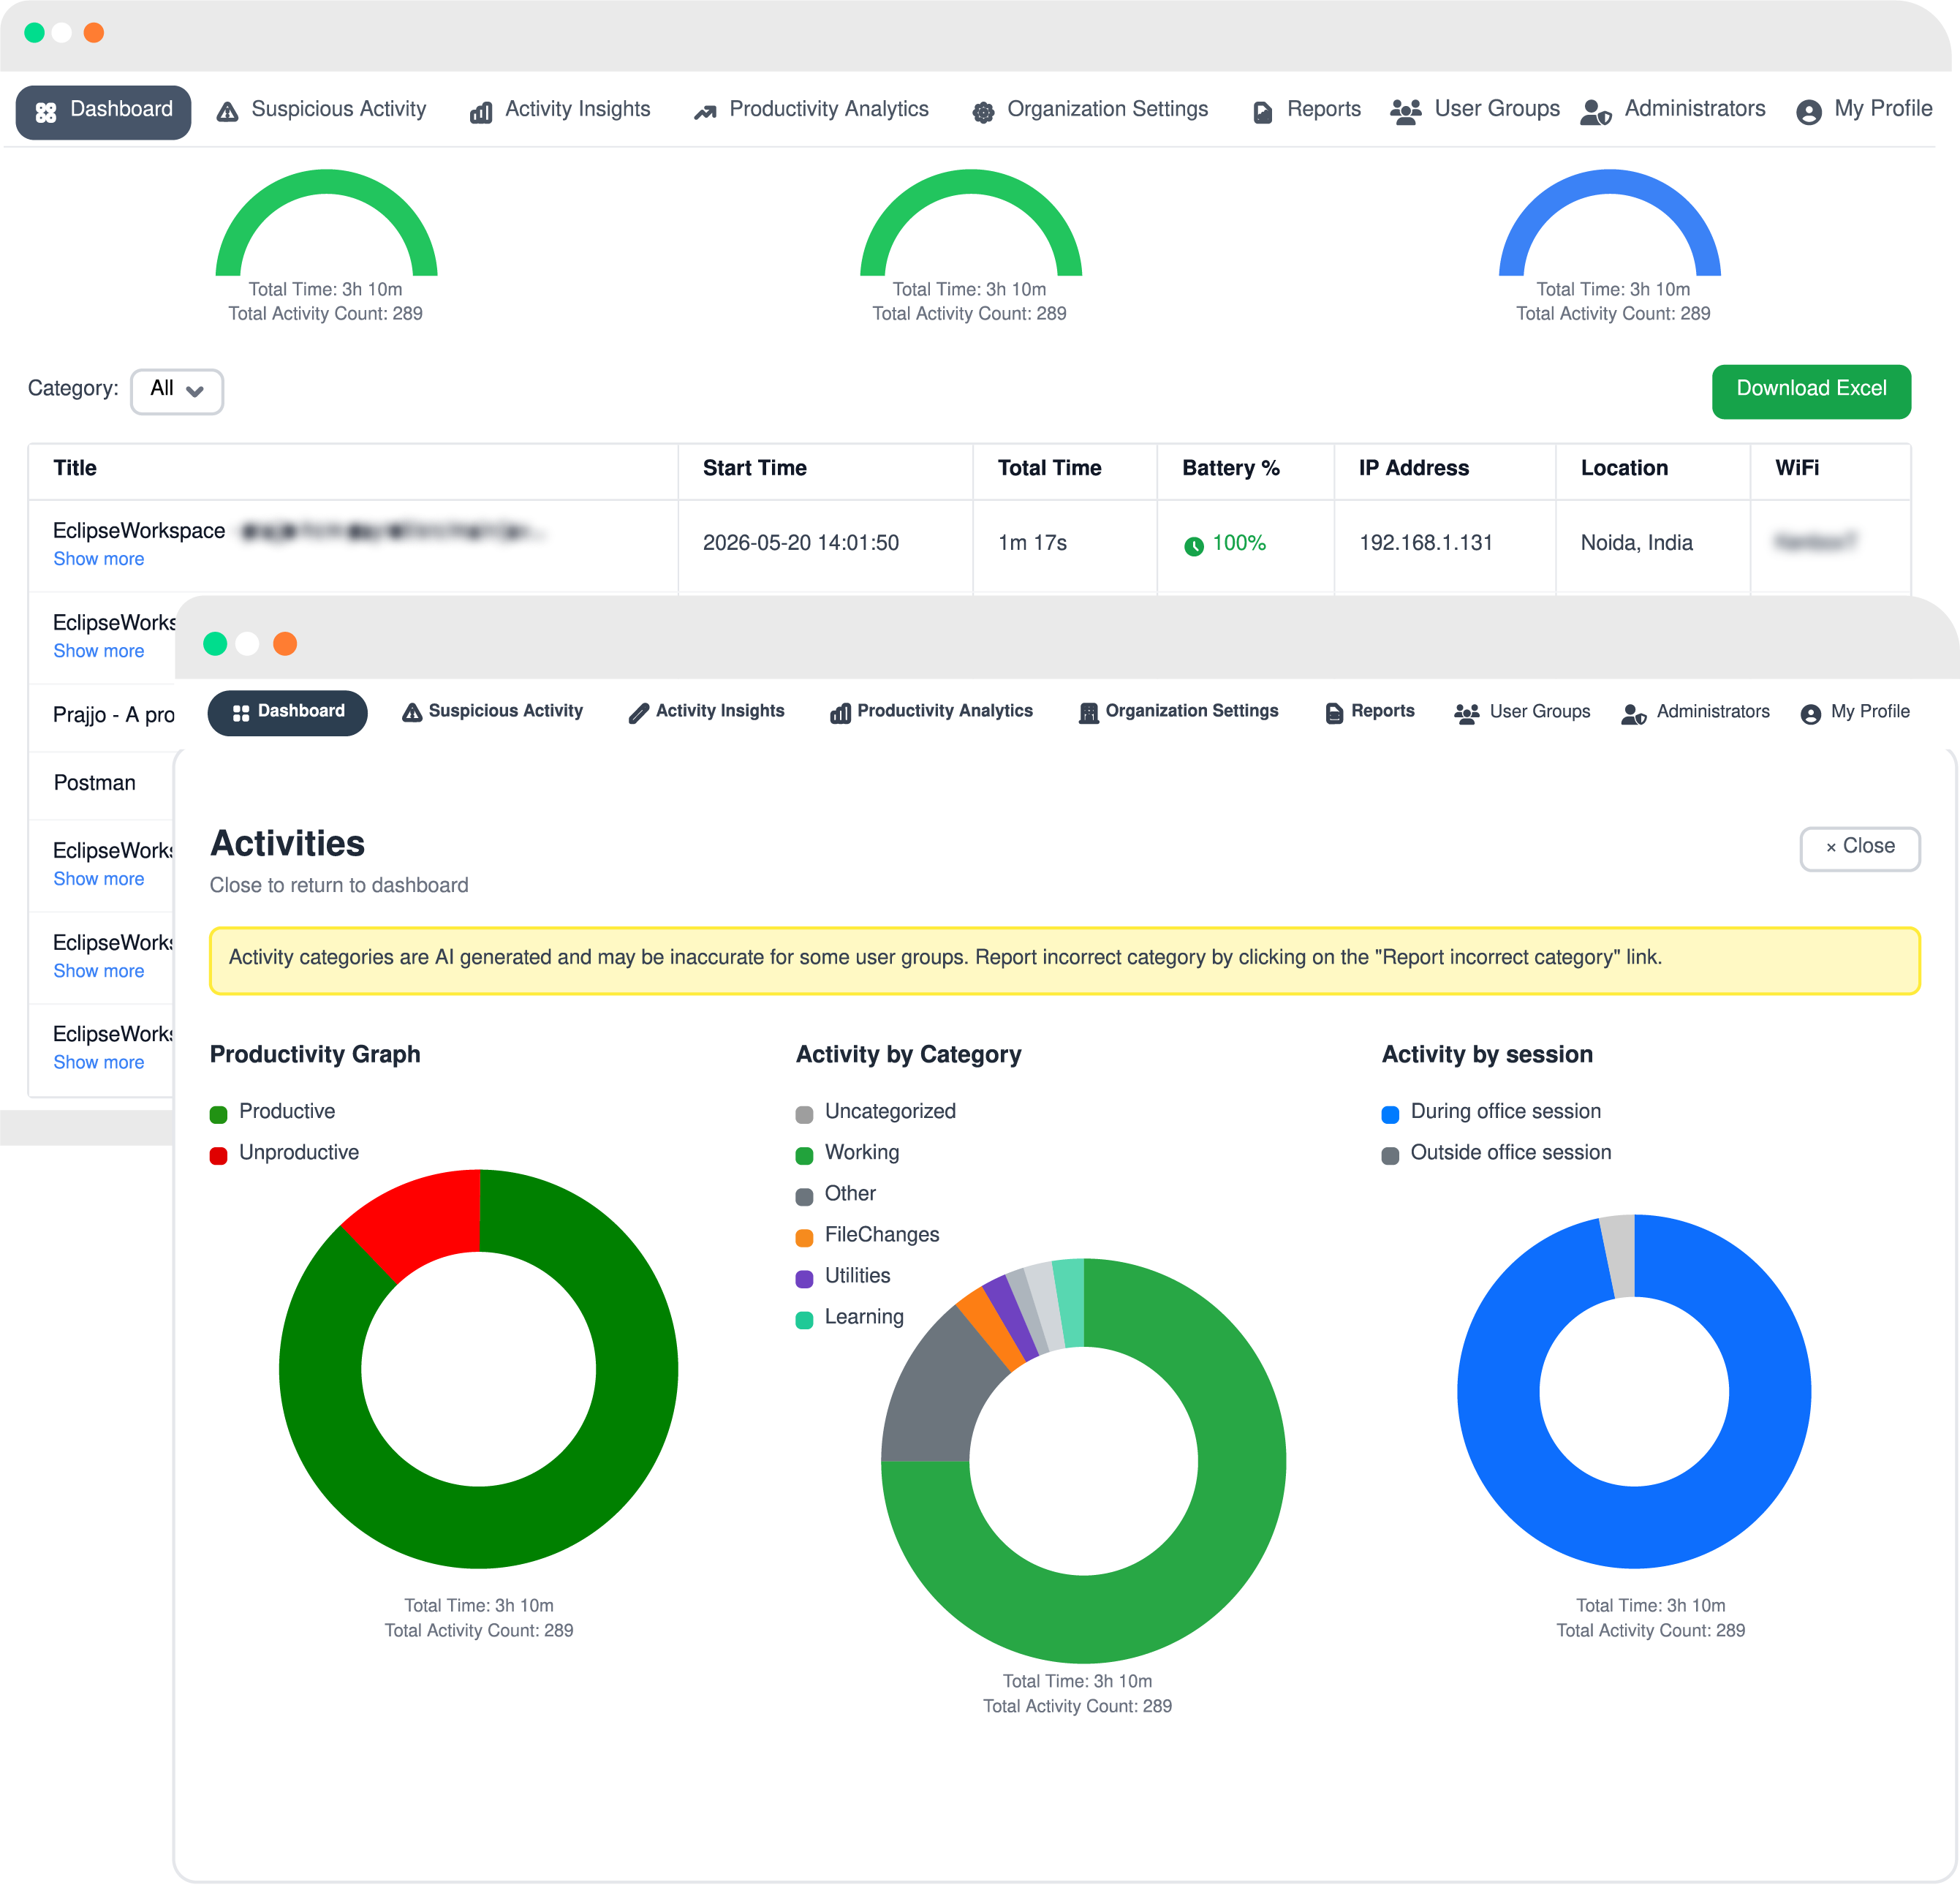Click the Total Time column header
1960x1885 pixels.
(1049, 469)
